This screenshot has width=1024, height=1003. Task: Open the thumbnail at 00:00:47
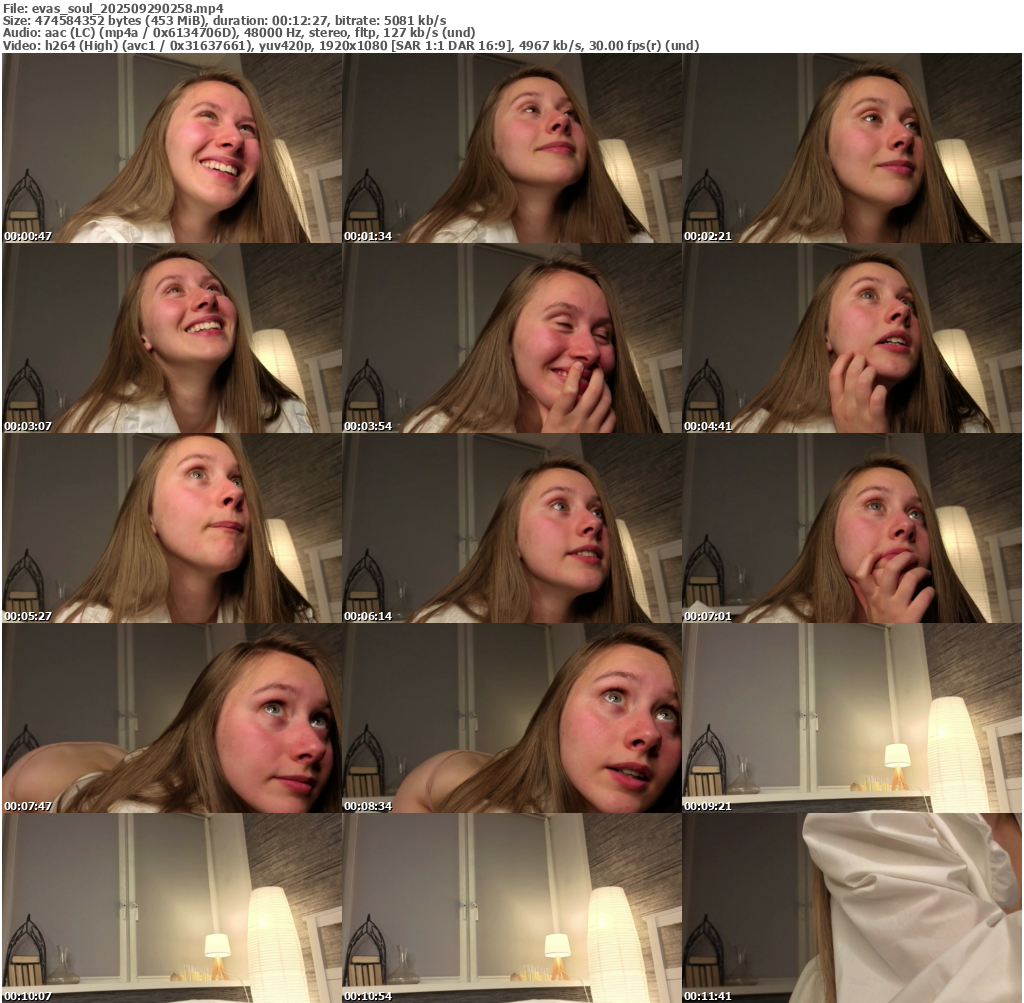point(172,148)
